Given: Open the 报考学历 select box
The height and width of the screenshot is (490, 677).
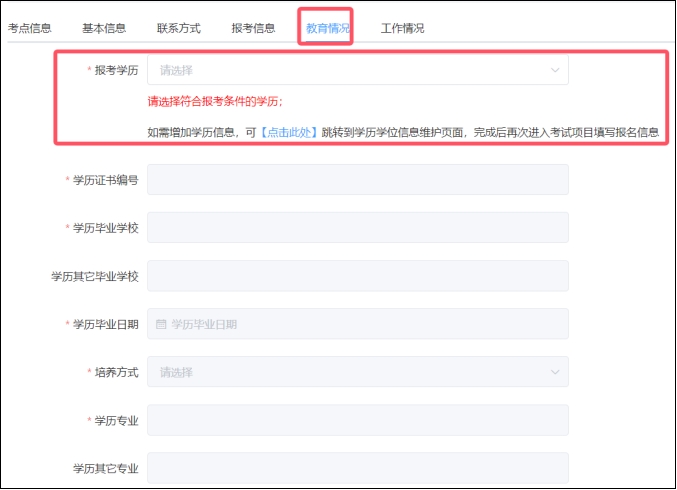Looking at the screenshot, I should click(350, 70).
